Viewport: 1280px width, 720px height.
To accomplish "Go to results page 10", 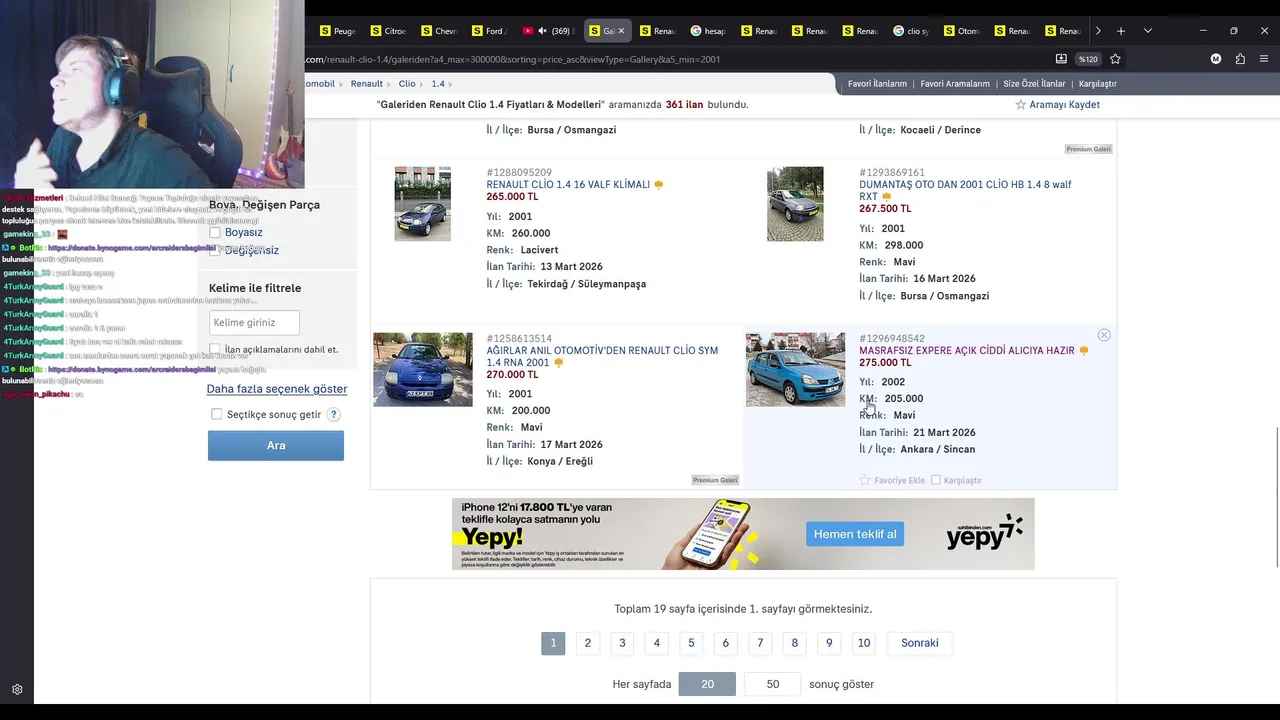I will pyautogui.click(x=864, y=643).
